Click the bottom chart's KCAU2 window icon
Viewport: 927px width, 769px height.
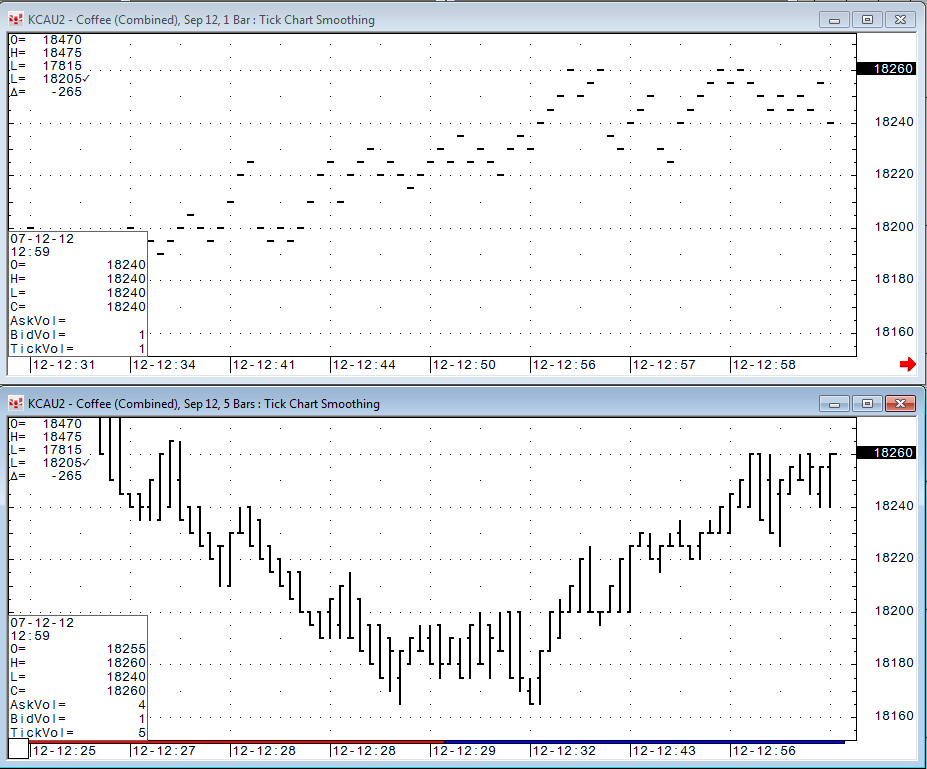pyautogui.click(x=15, y=404)
